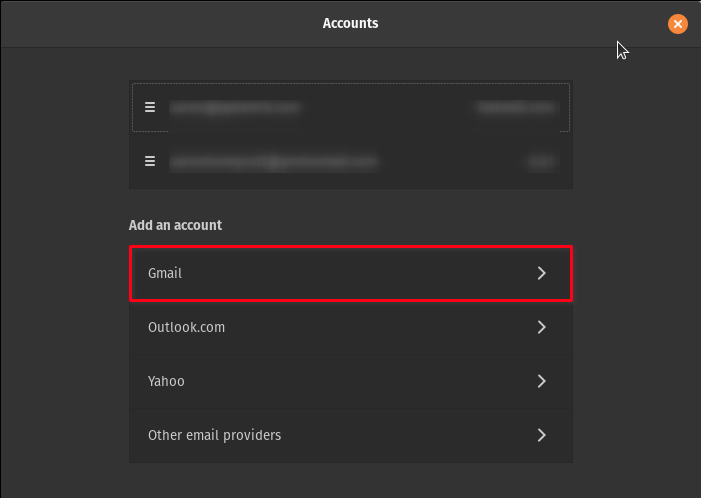The image size is (701, 498).
Task: Add a Gmail account
Action: coord(351,273)
